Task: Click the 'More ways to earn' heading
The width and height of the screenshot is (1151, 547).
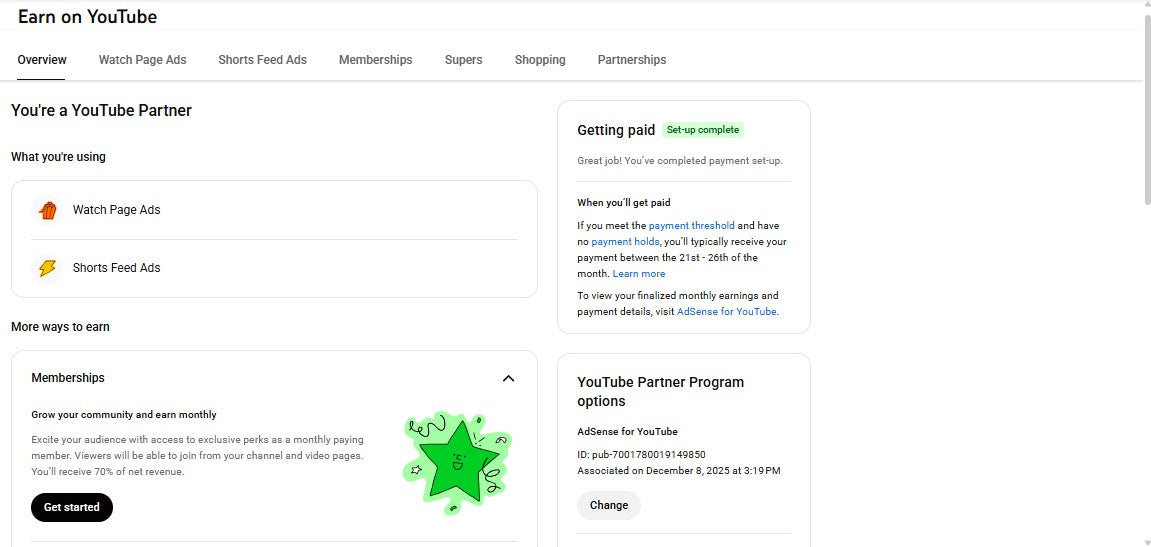Action: [60, 327]
